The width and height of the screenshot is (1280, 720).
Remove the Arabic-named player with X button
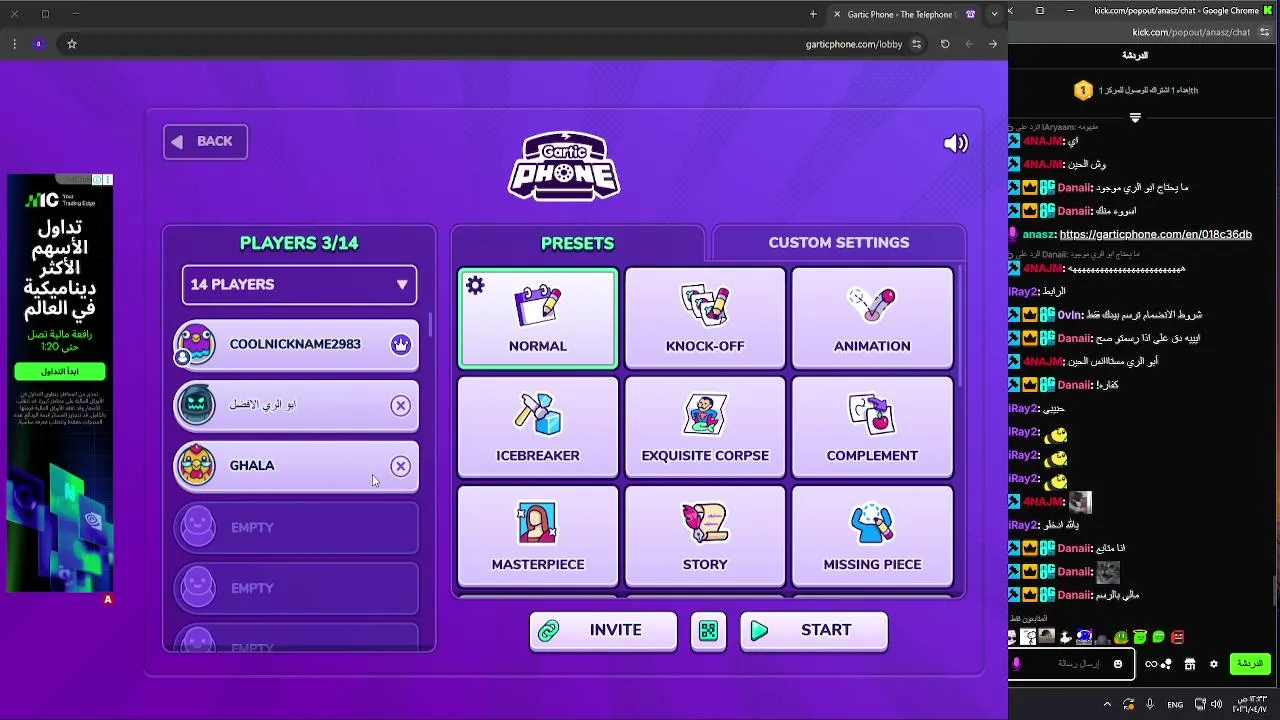400,405
